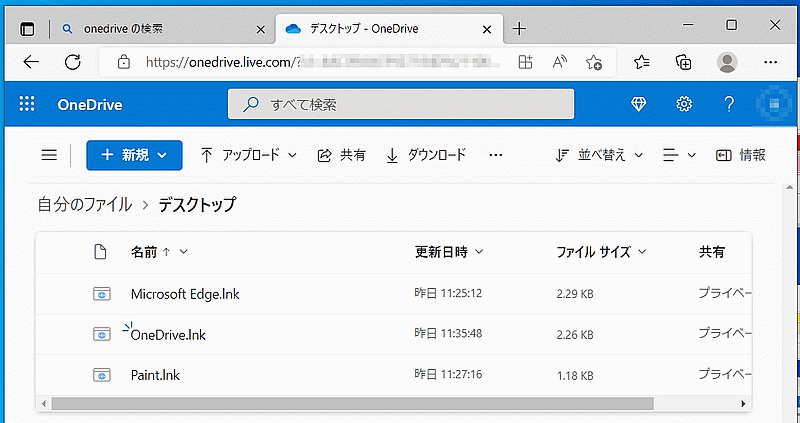Click the OneDrive header title link
The height and width of the screenshot is (423, 800).
(90, 105)
